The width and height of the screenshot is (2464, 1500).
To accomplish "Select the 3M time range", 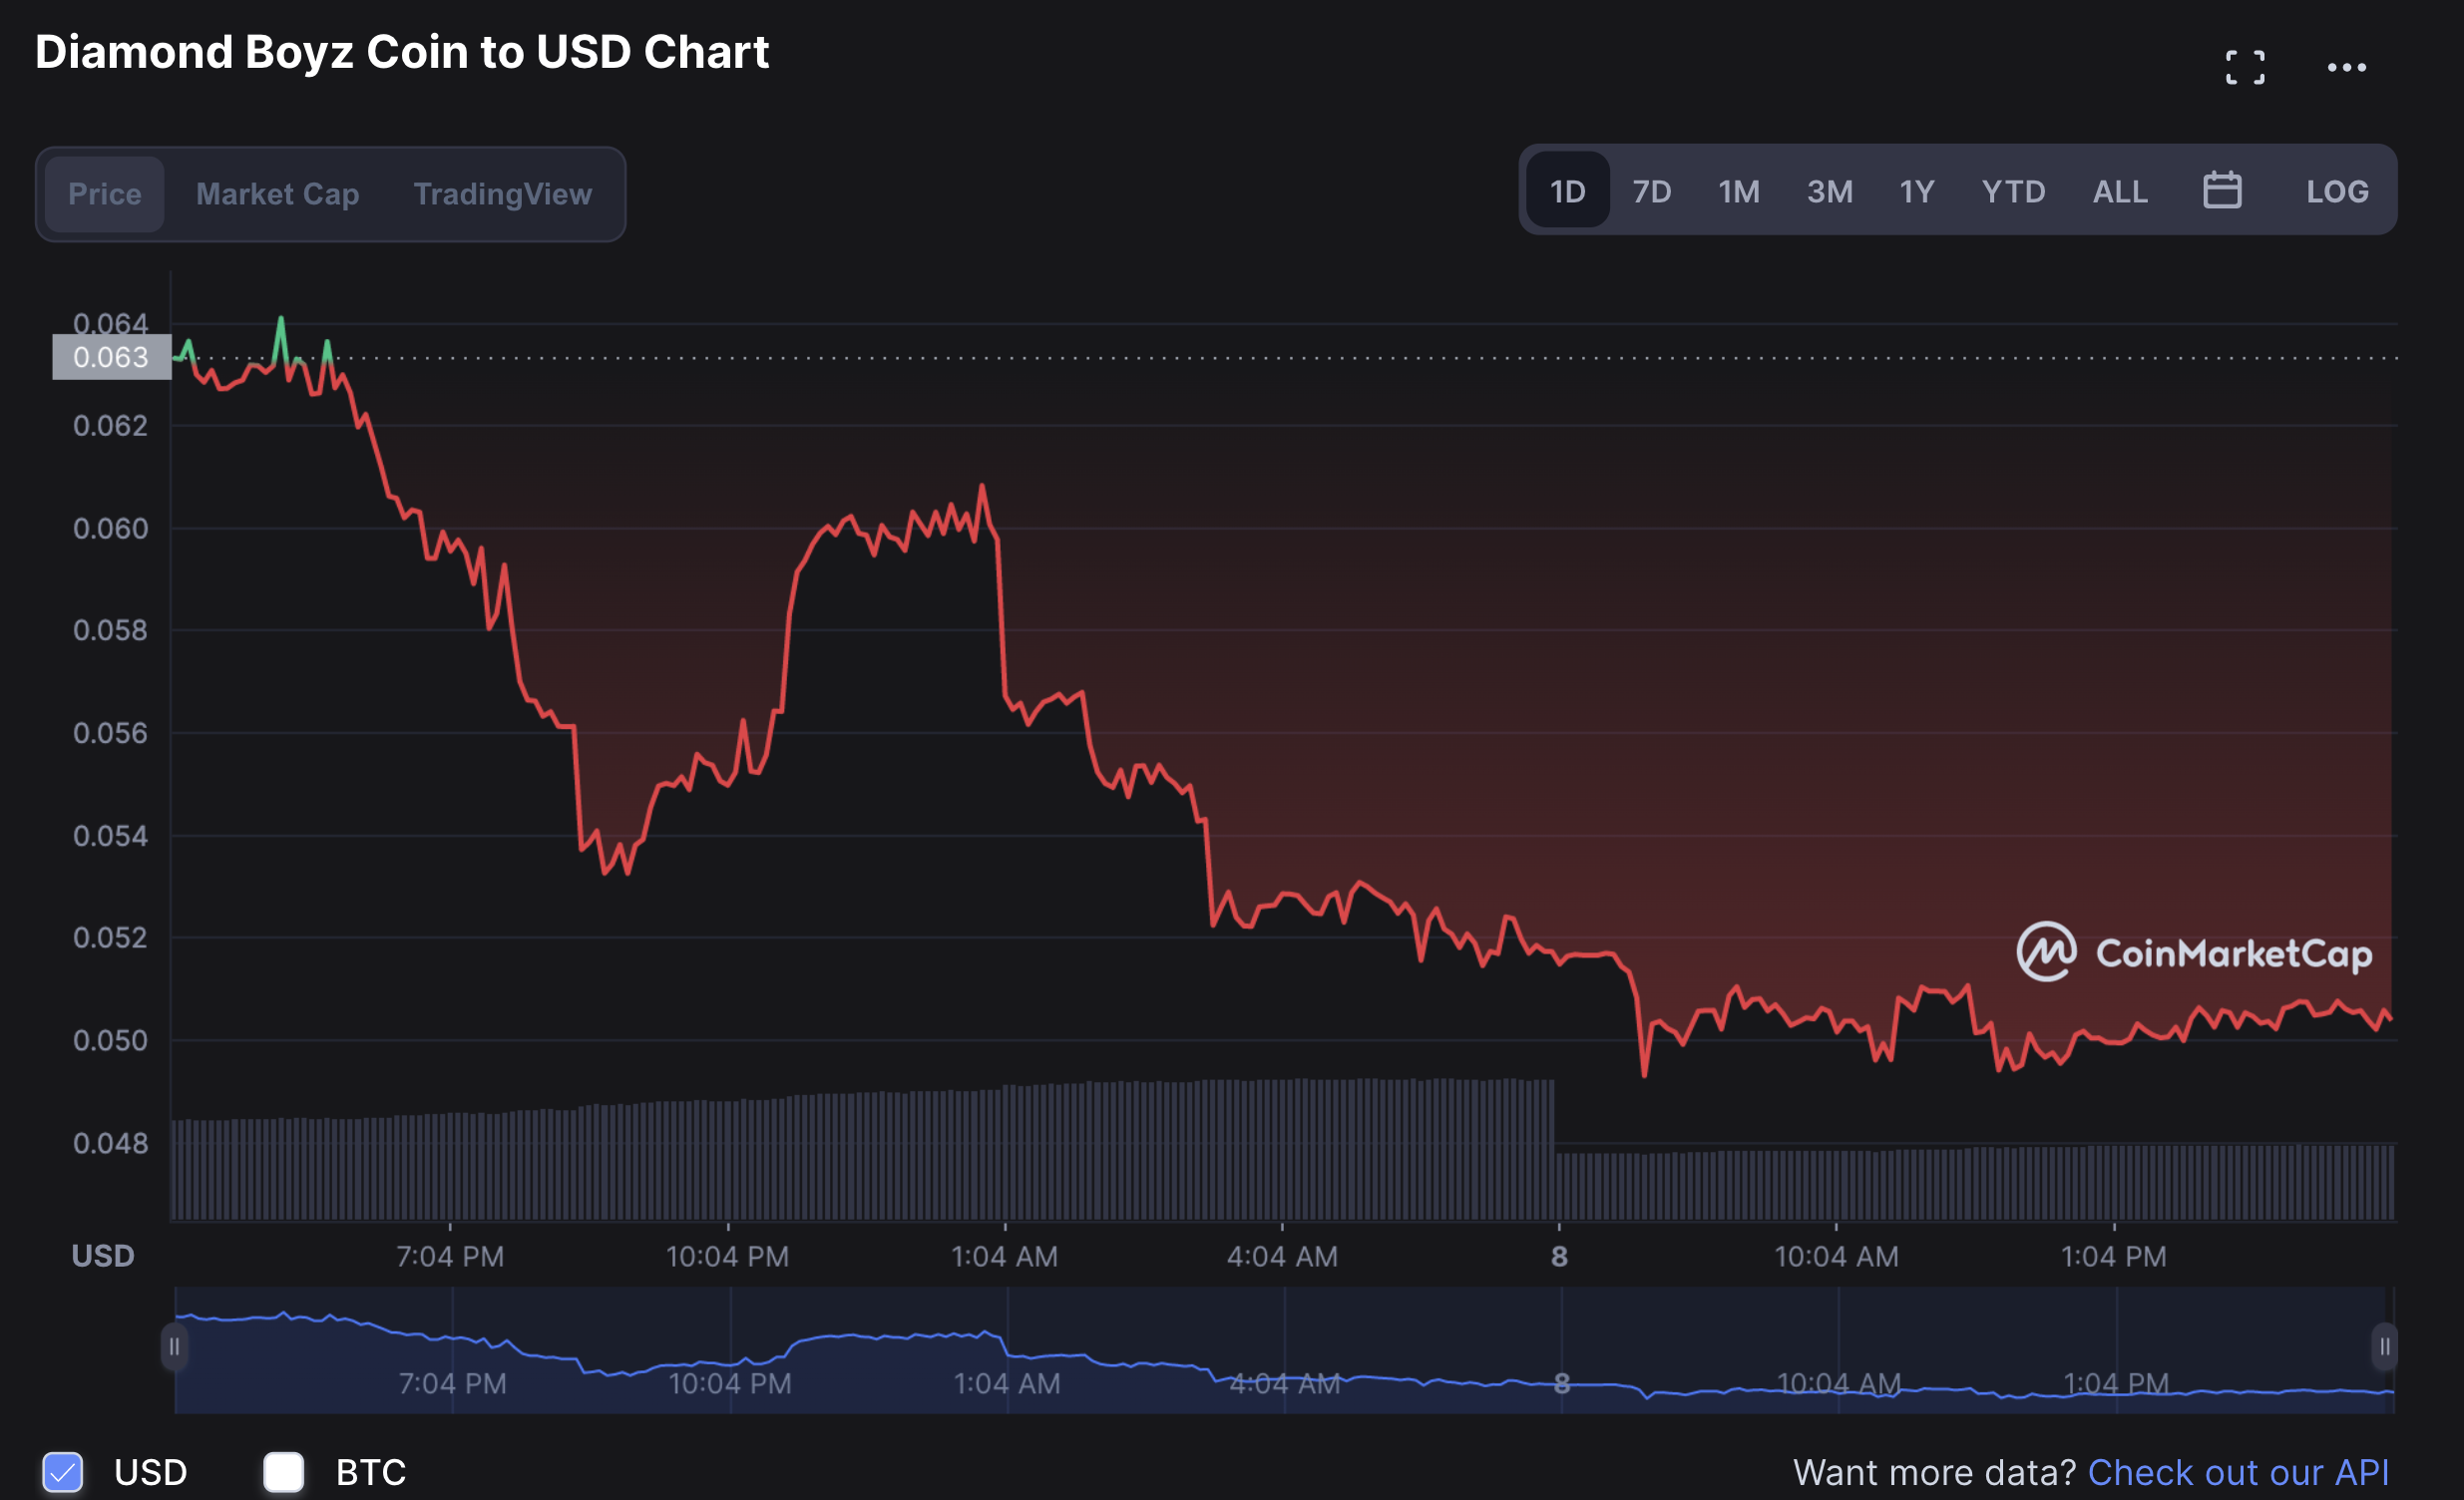I will click(1829, 191).
